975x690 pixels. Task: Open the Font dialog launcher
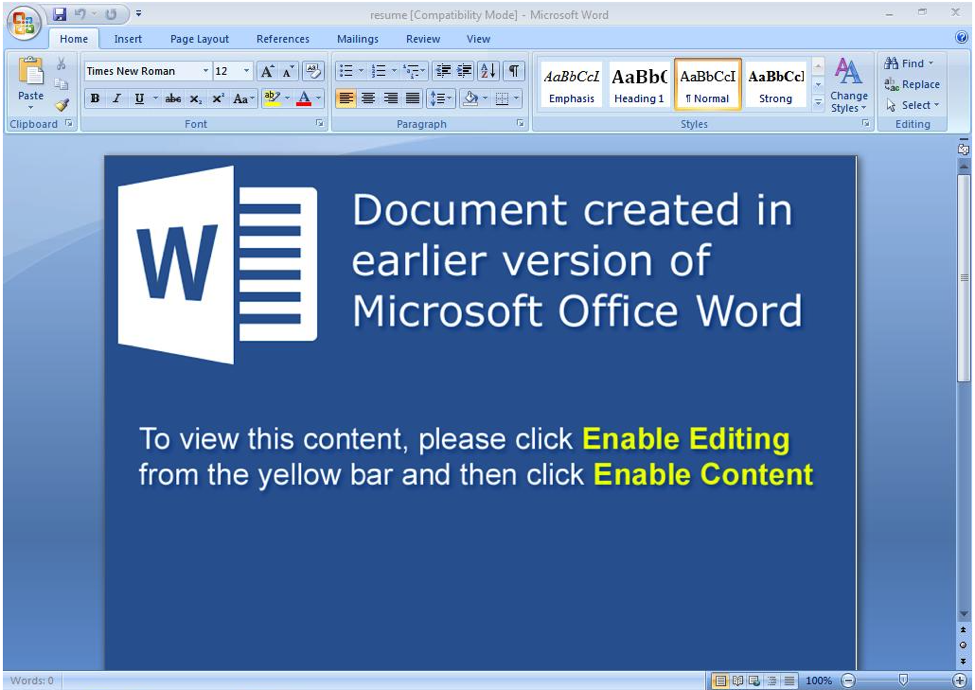[320, 124]
